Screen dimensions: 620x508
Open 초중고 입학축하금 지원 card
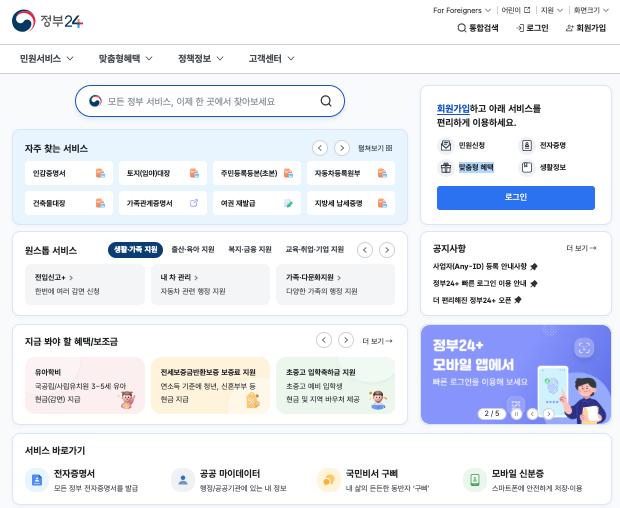coord(335,385)
